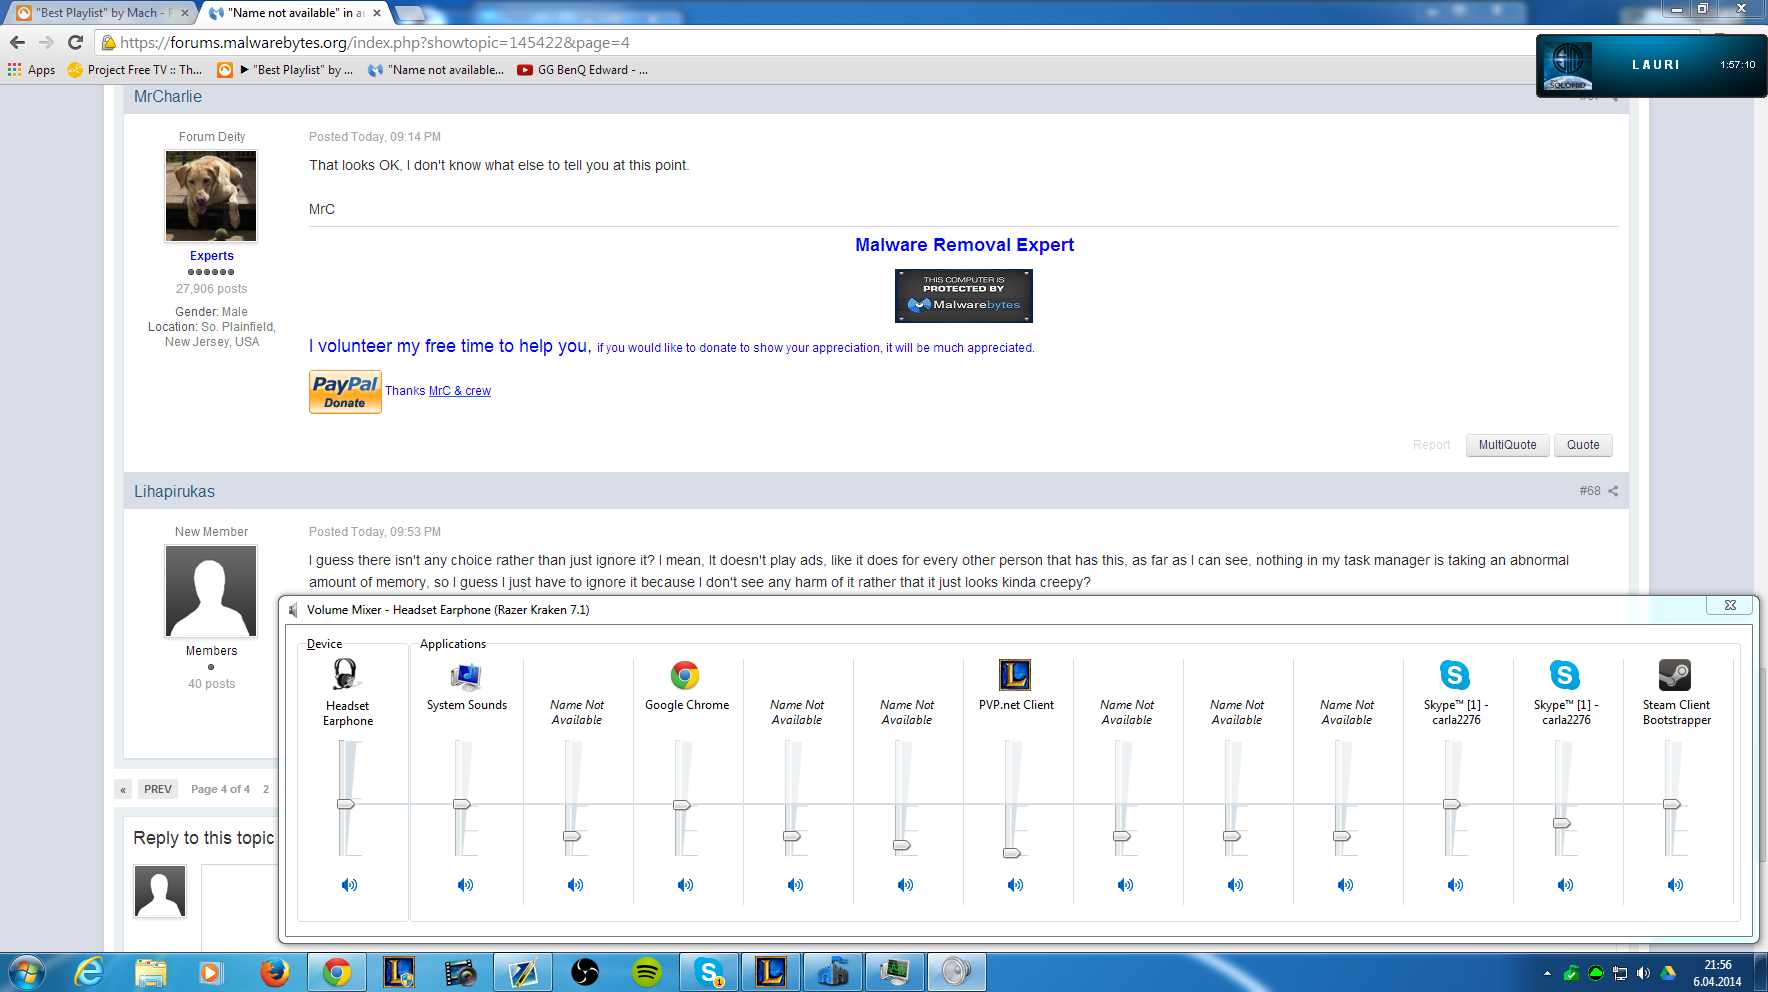
Task: Mute System Sounds in the mixer
Action: click(465, 885)
